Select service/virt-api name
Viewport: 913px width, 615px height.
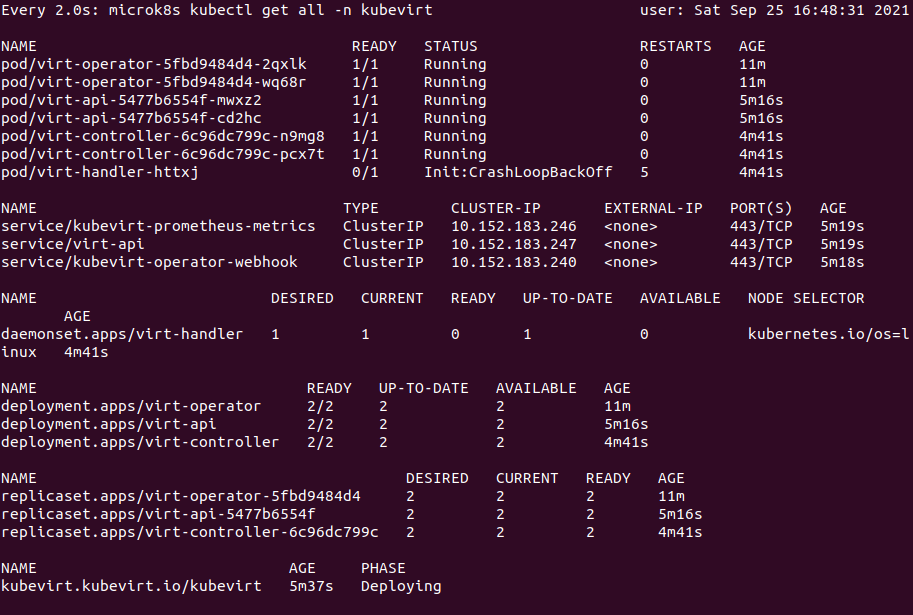click(x=73, y=245)
